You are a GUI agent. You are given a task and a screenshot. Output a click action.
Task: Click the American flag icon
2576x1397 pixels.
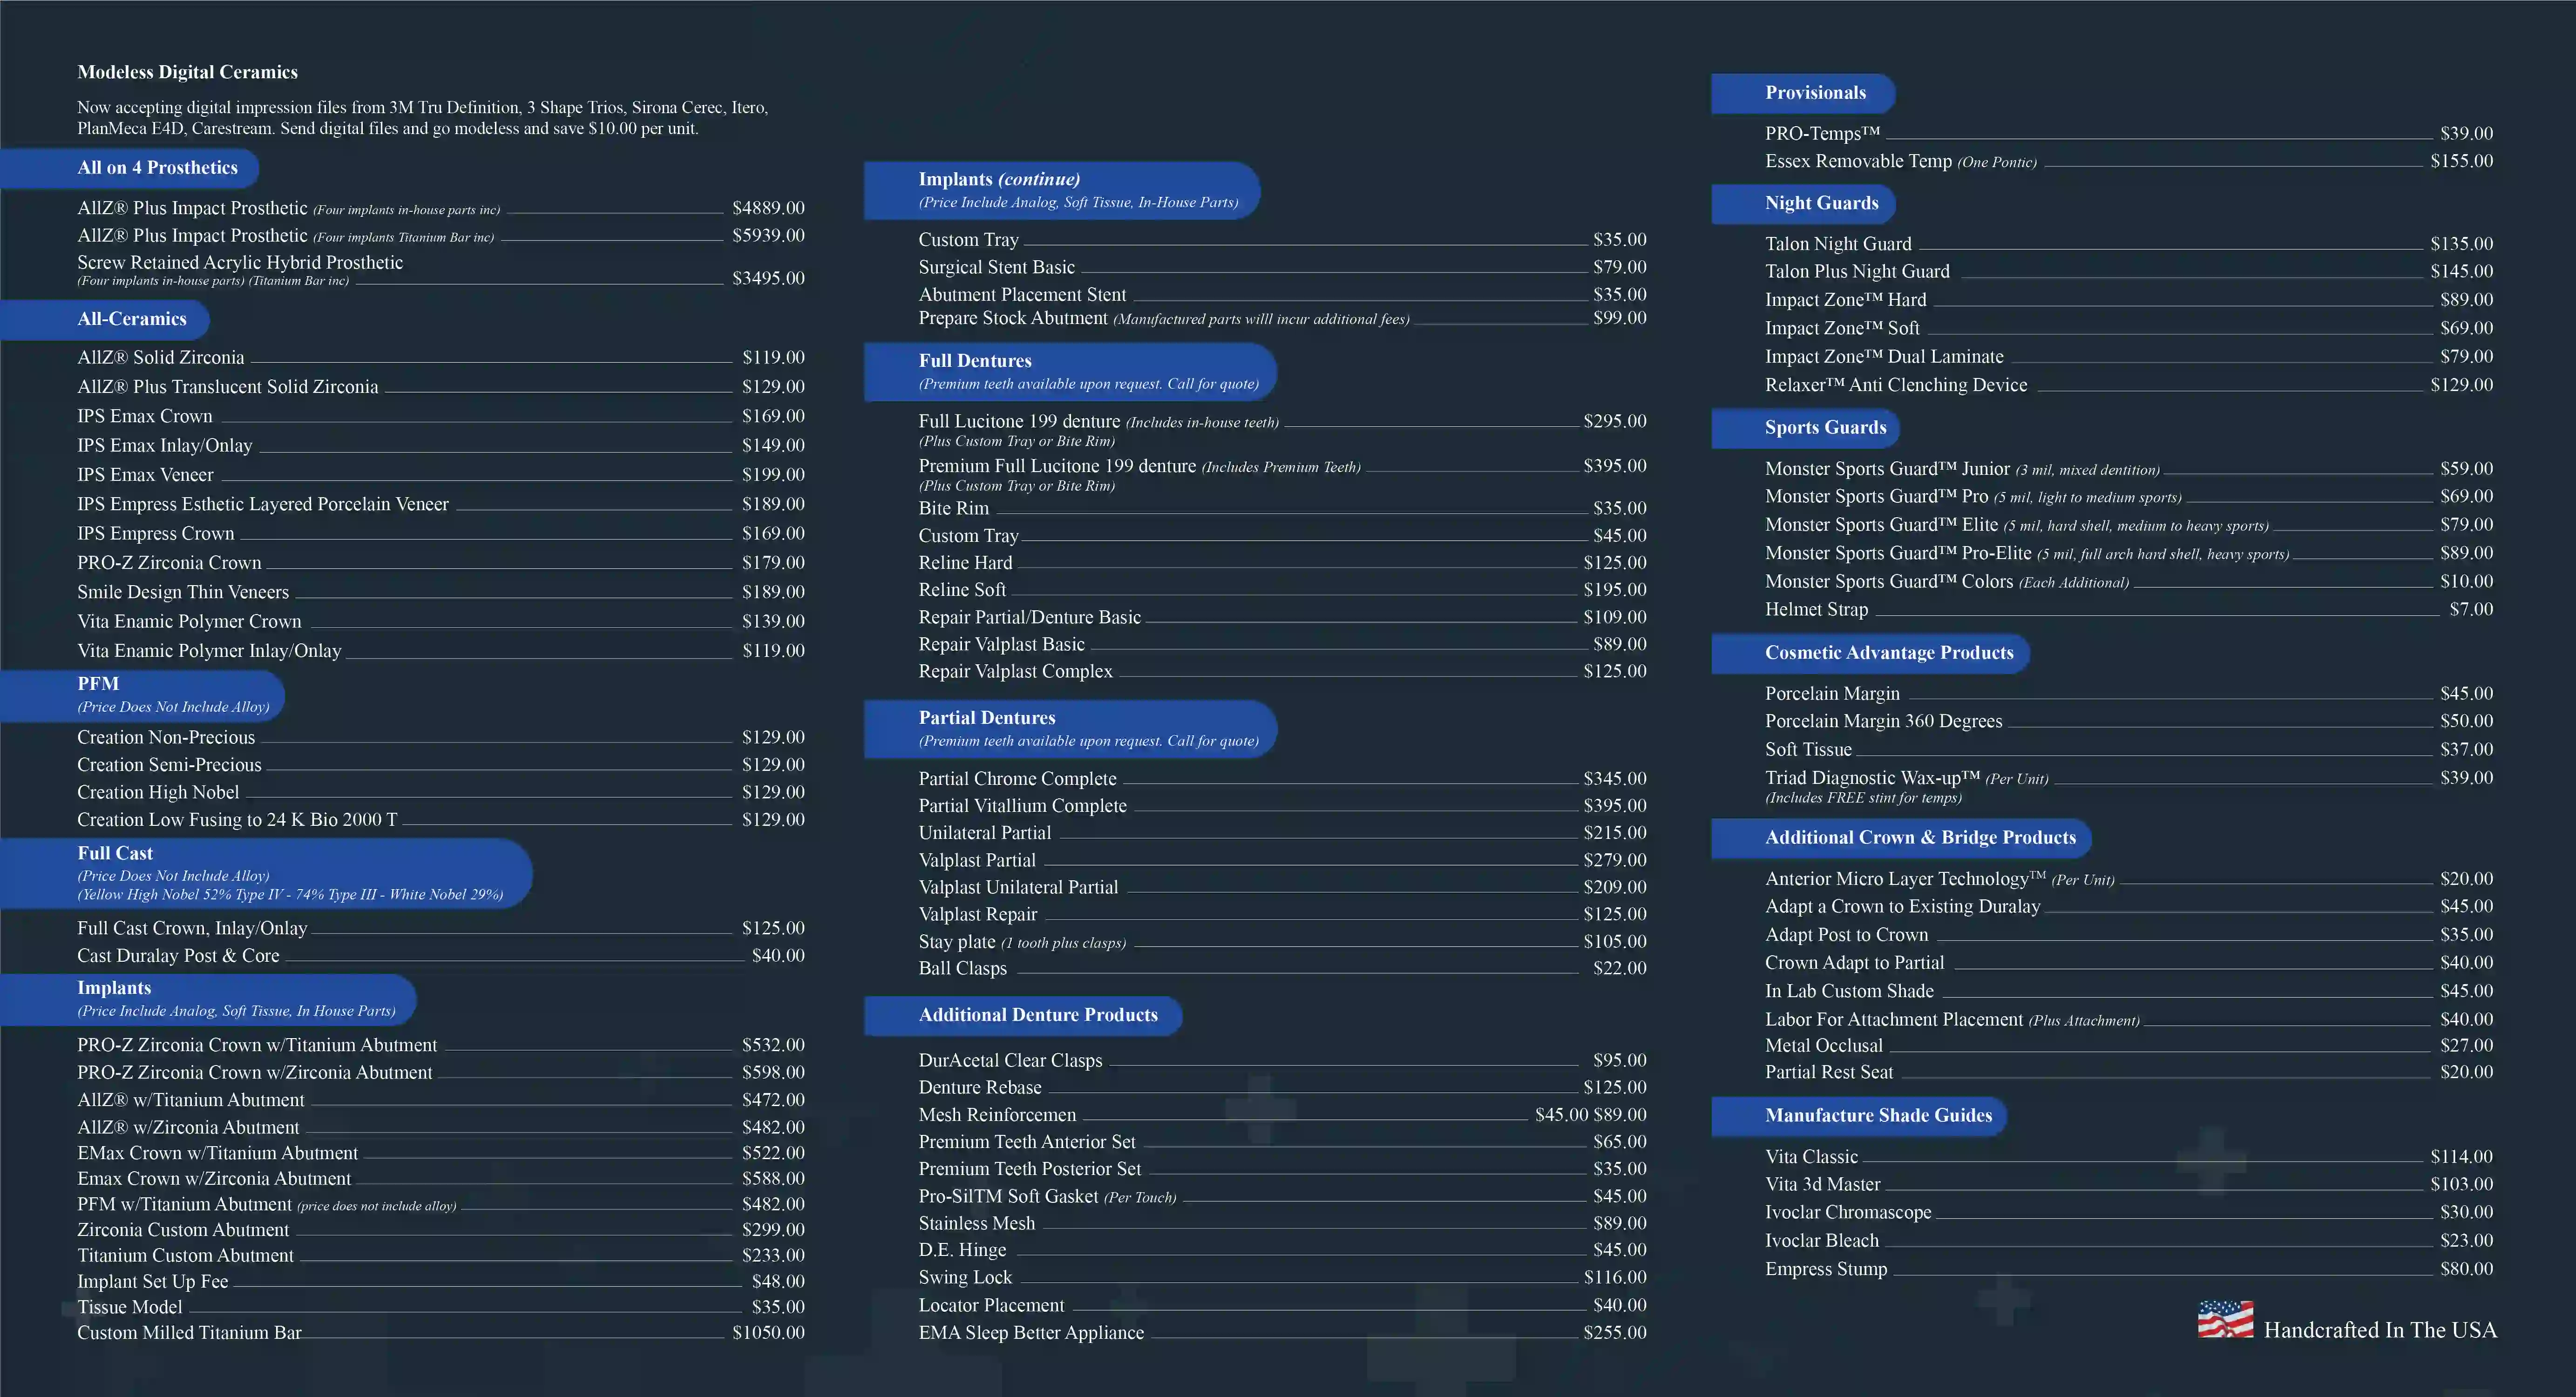pos(2225,1319)
